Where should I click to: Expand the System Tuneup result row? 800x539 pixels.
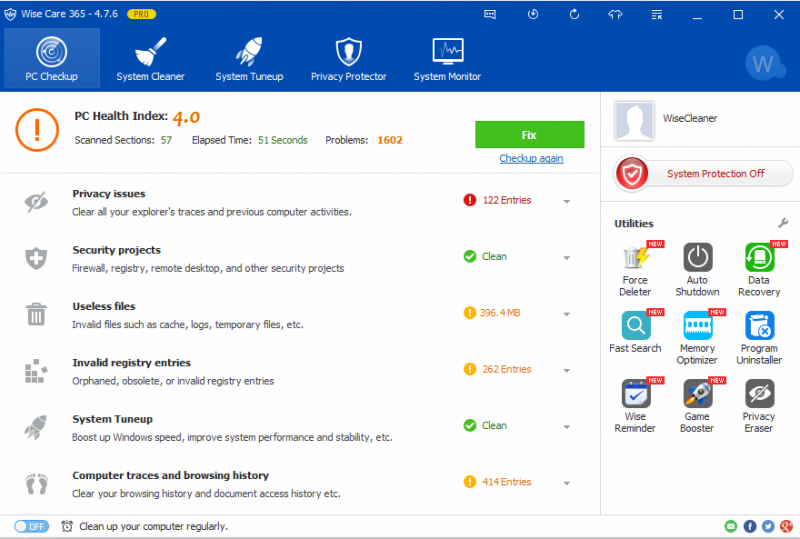[566, 427]
